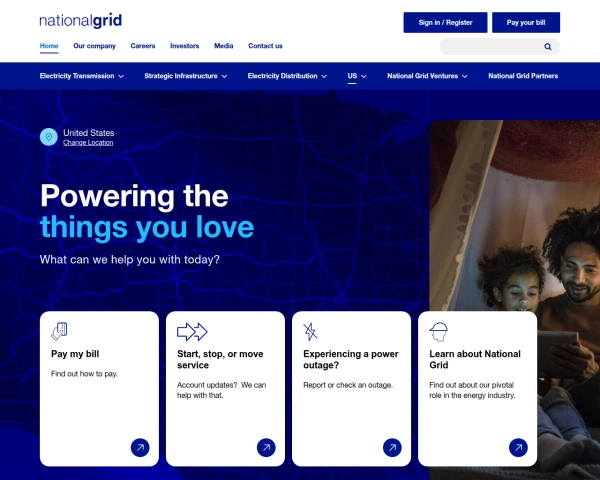
Task: Open the Pay my bill arrow button
Action: 140,447
